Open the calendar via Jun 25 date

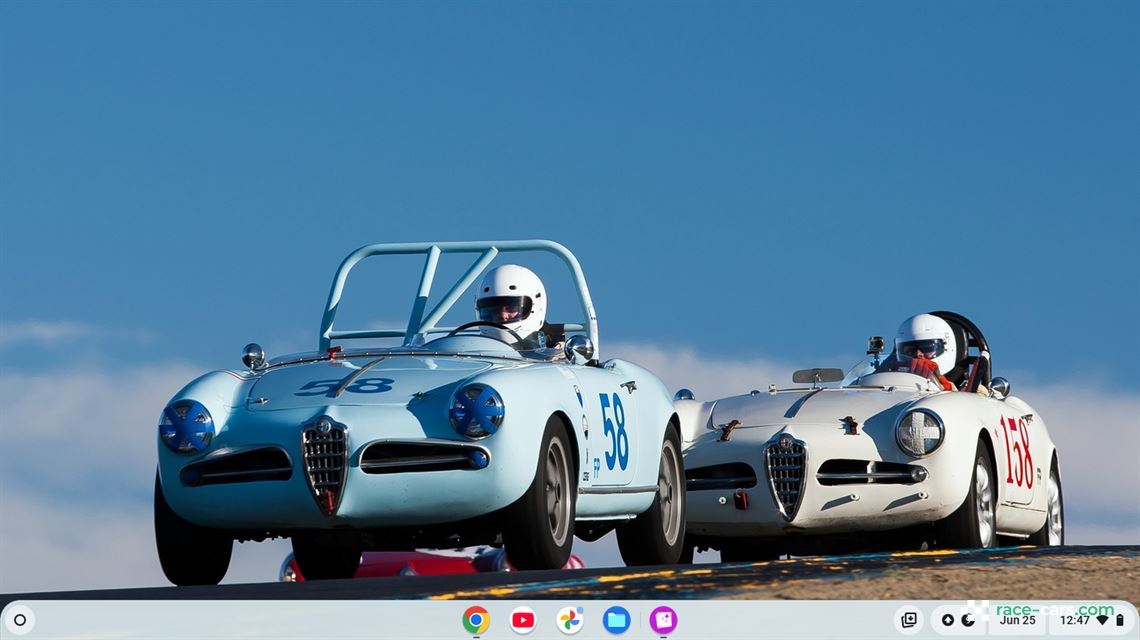(1017, 620)
